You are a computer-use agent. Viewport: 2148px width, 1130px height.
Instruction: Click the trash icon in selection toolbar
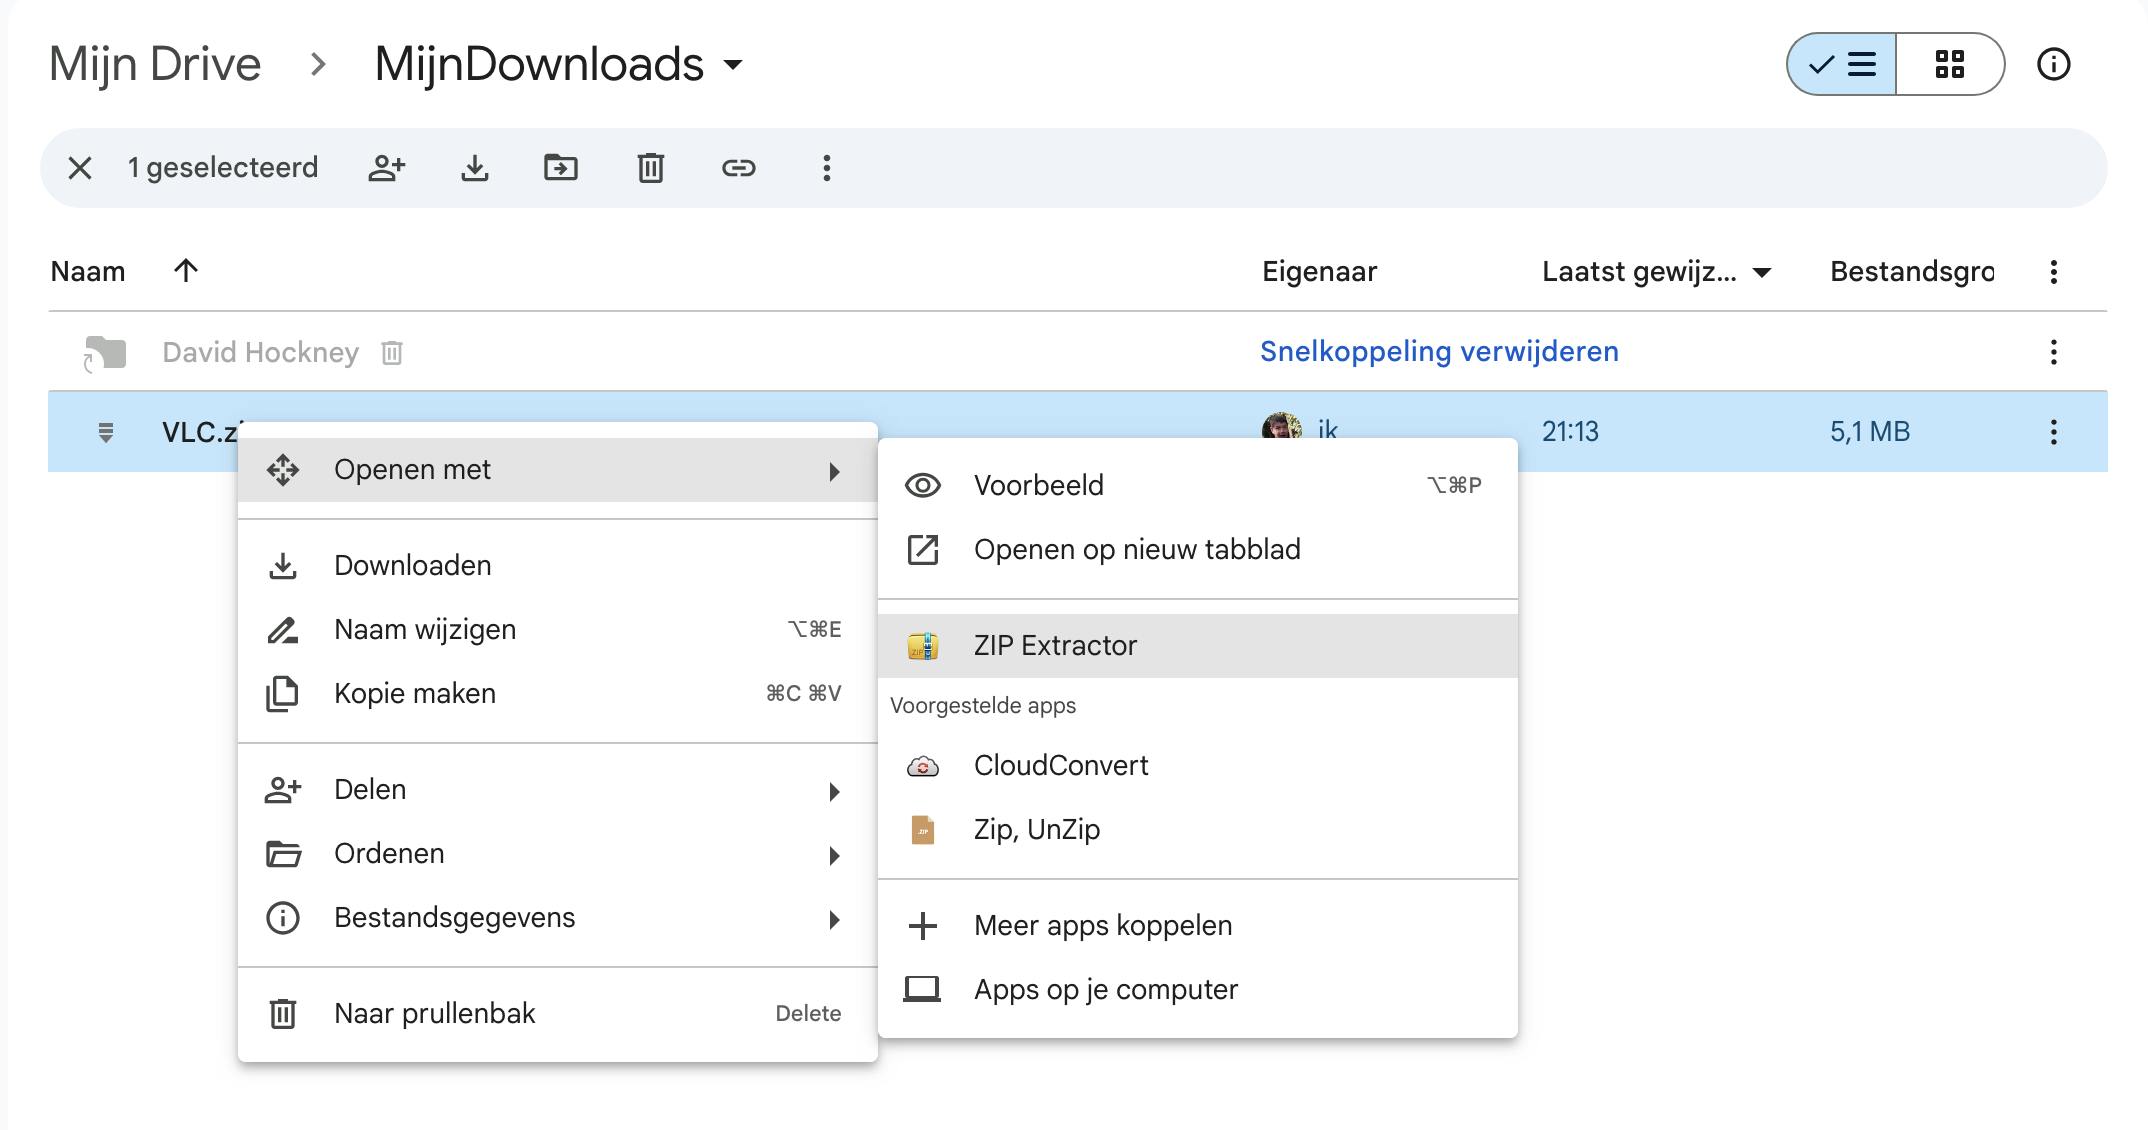coord(650,168)
